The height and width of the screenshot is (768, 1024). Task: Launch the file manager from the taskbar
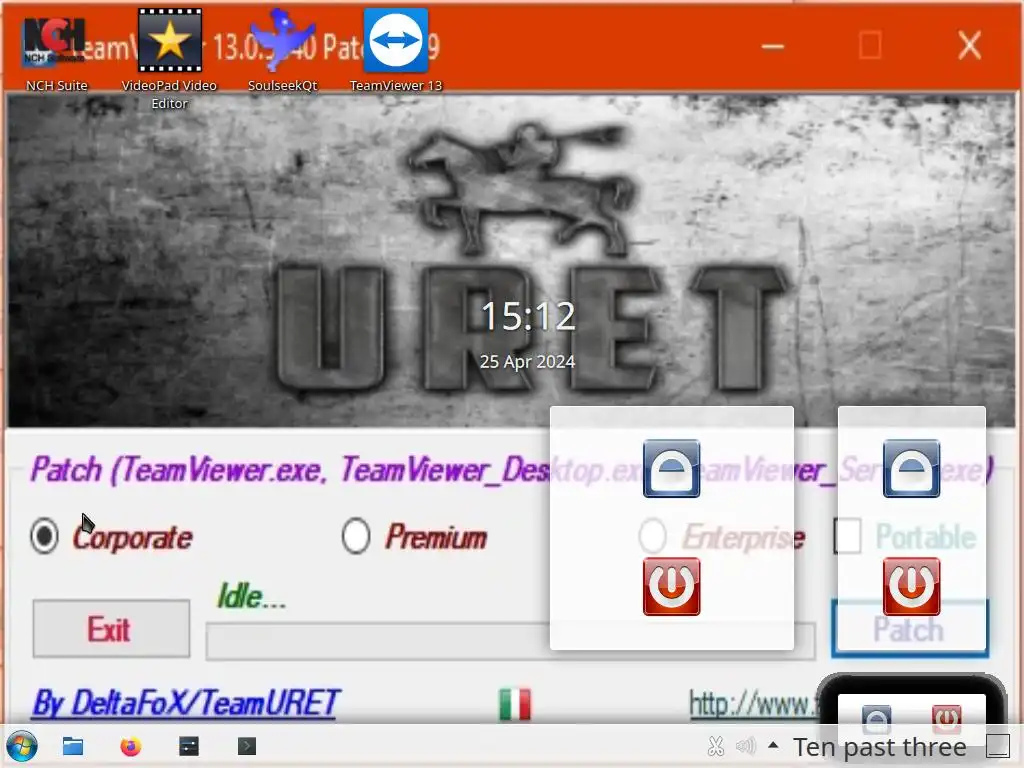72,746
